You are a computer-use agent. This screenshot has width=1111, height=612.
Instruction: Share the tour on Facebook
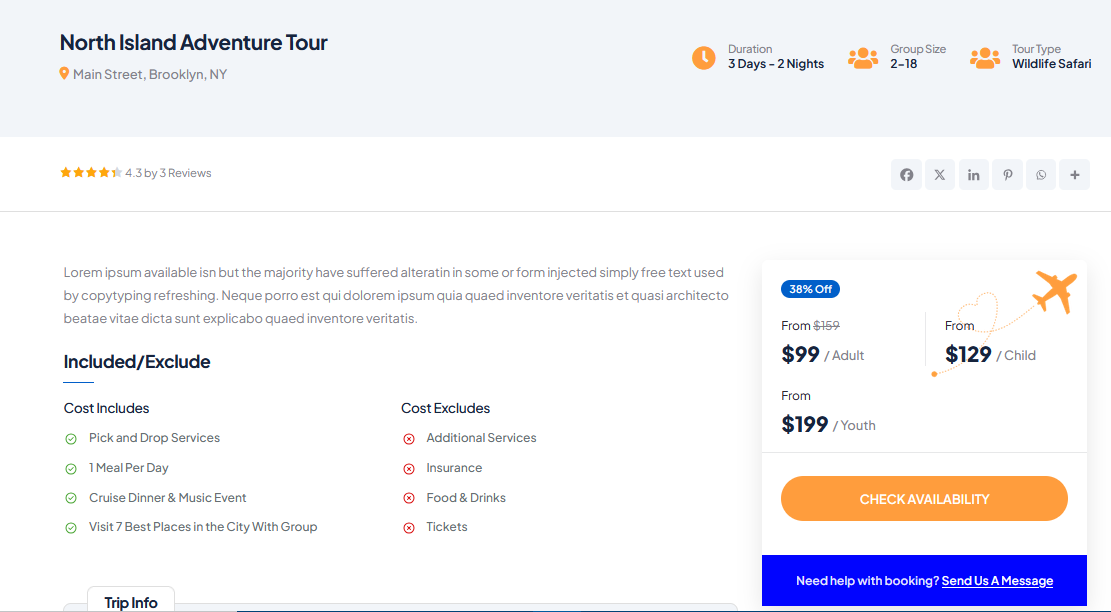point(906,175)
